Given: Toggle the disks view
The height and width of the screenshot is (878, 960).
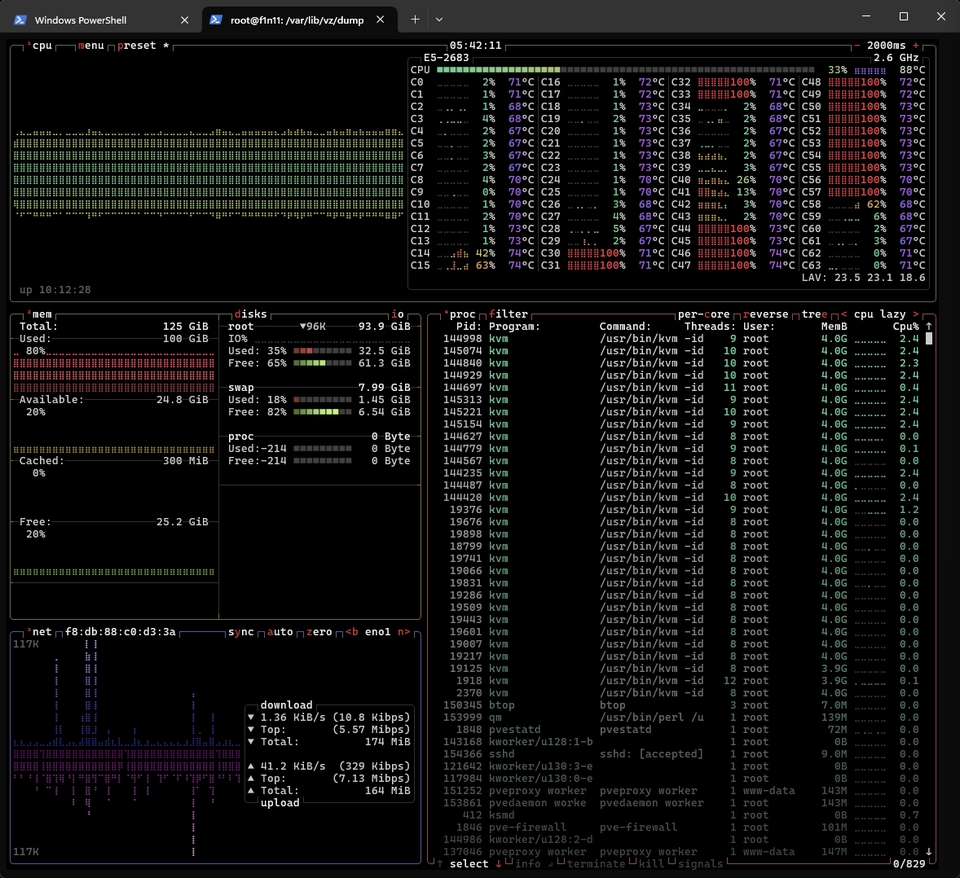Looking at the screenshot, I should pyautogui.click(x=251, y=315).
